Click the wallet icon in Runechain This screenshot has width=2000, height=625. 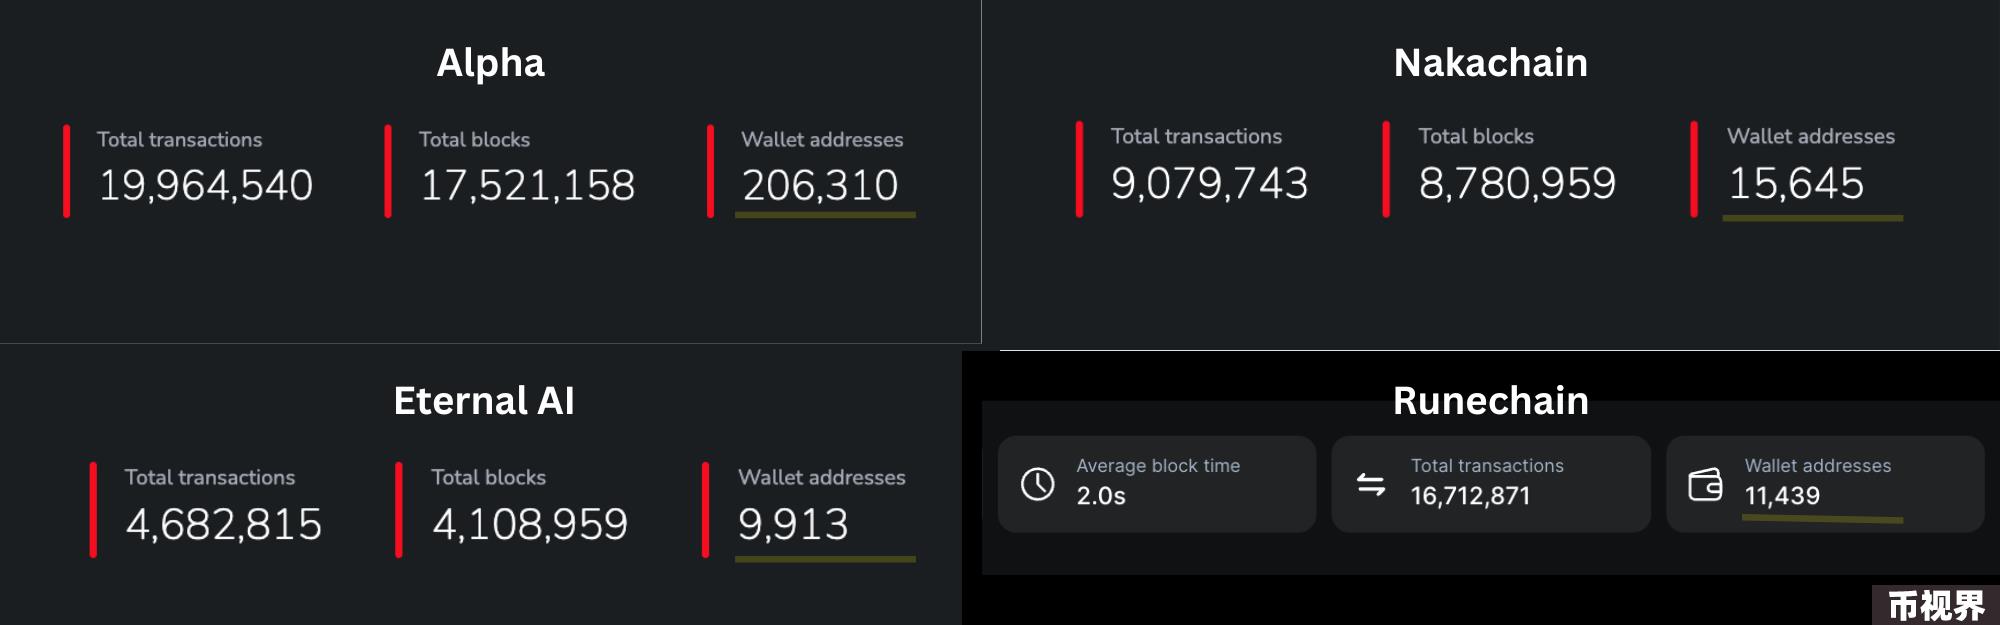pos(1705,485)
